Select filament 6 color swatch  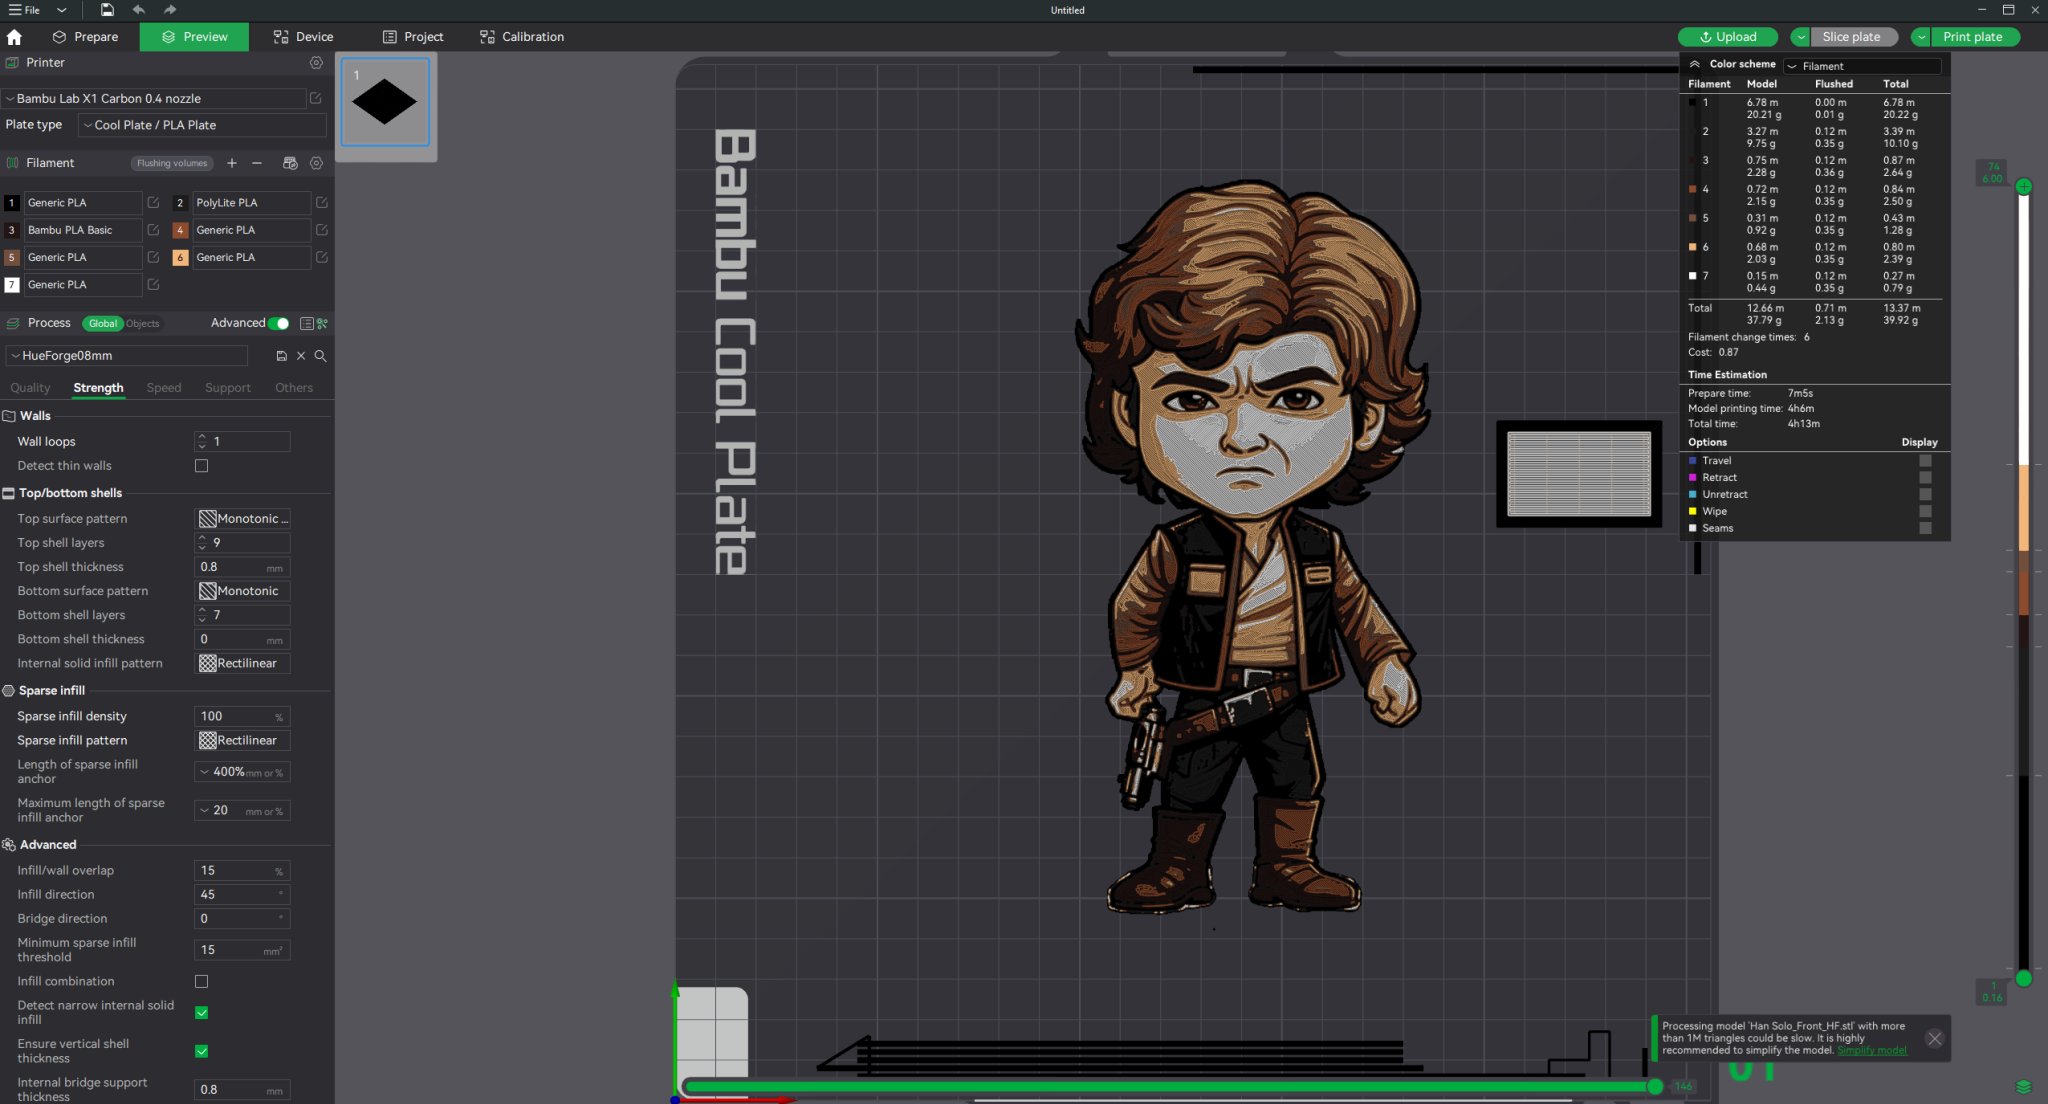click(180, 257)
